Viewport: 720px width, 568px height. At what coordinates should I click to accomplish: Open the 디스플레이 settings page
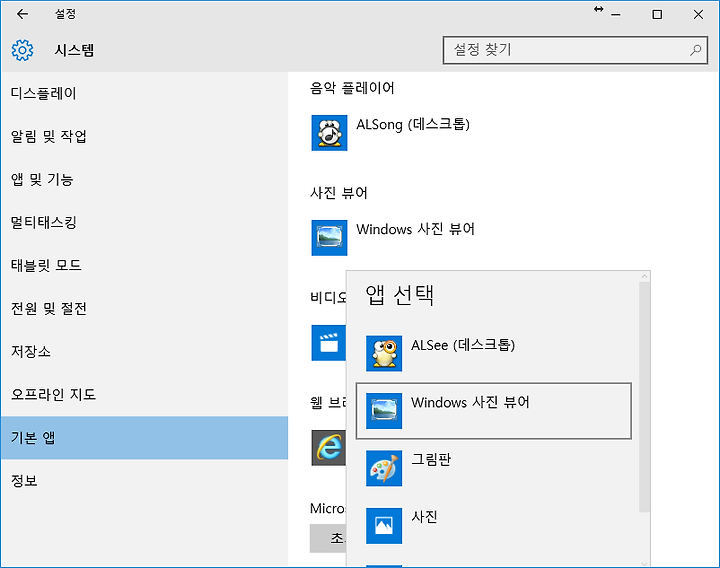(145, 93)
